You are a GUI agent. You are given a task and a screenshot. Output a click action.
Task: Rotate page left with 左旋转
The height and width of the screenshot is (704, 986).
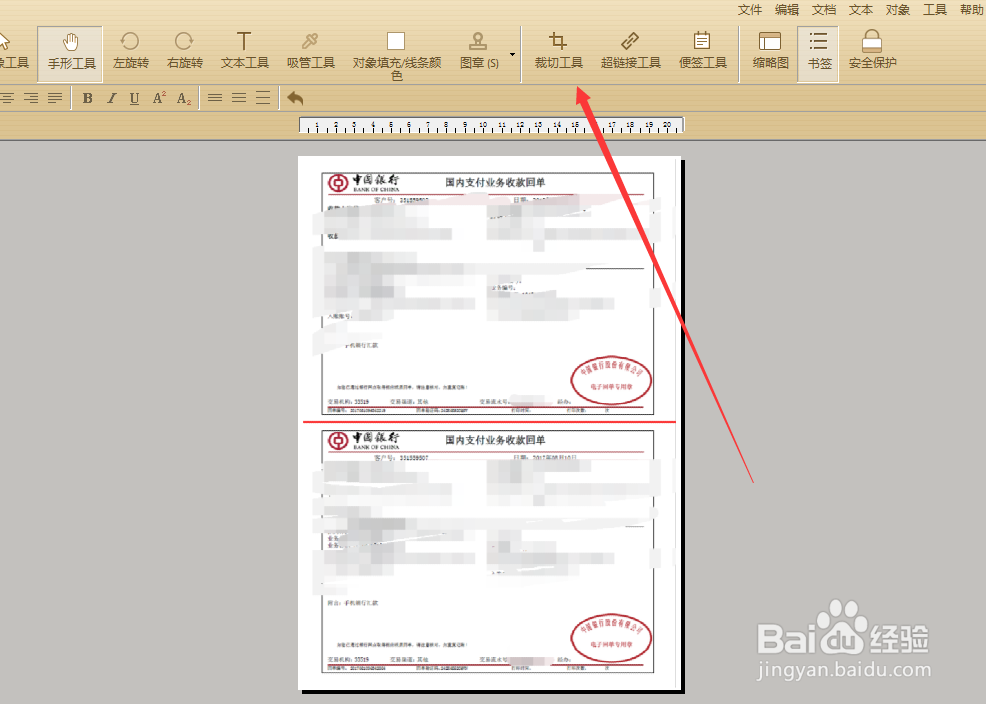point(130,52)
